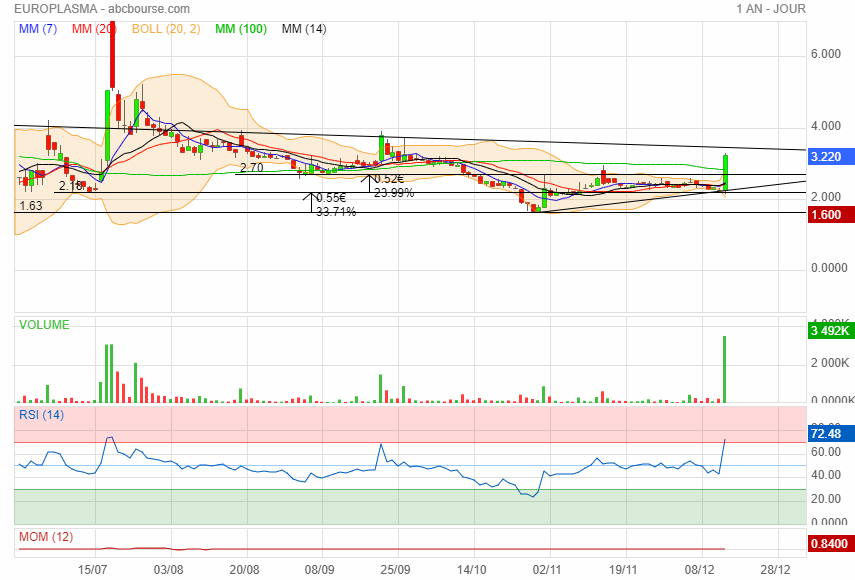Click the 2.70 resistance level annotation

pyautogui.click(x=252, y=168)
